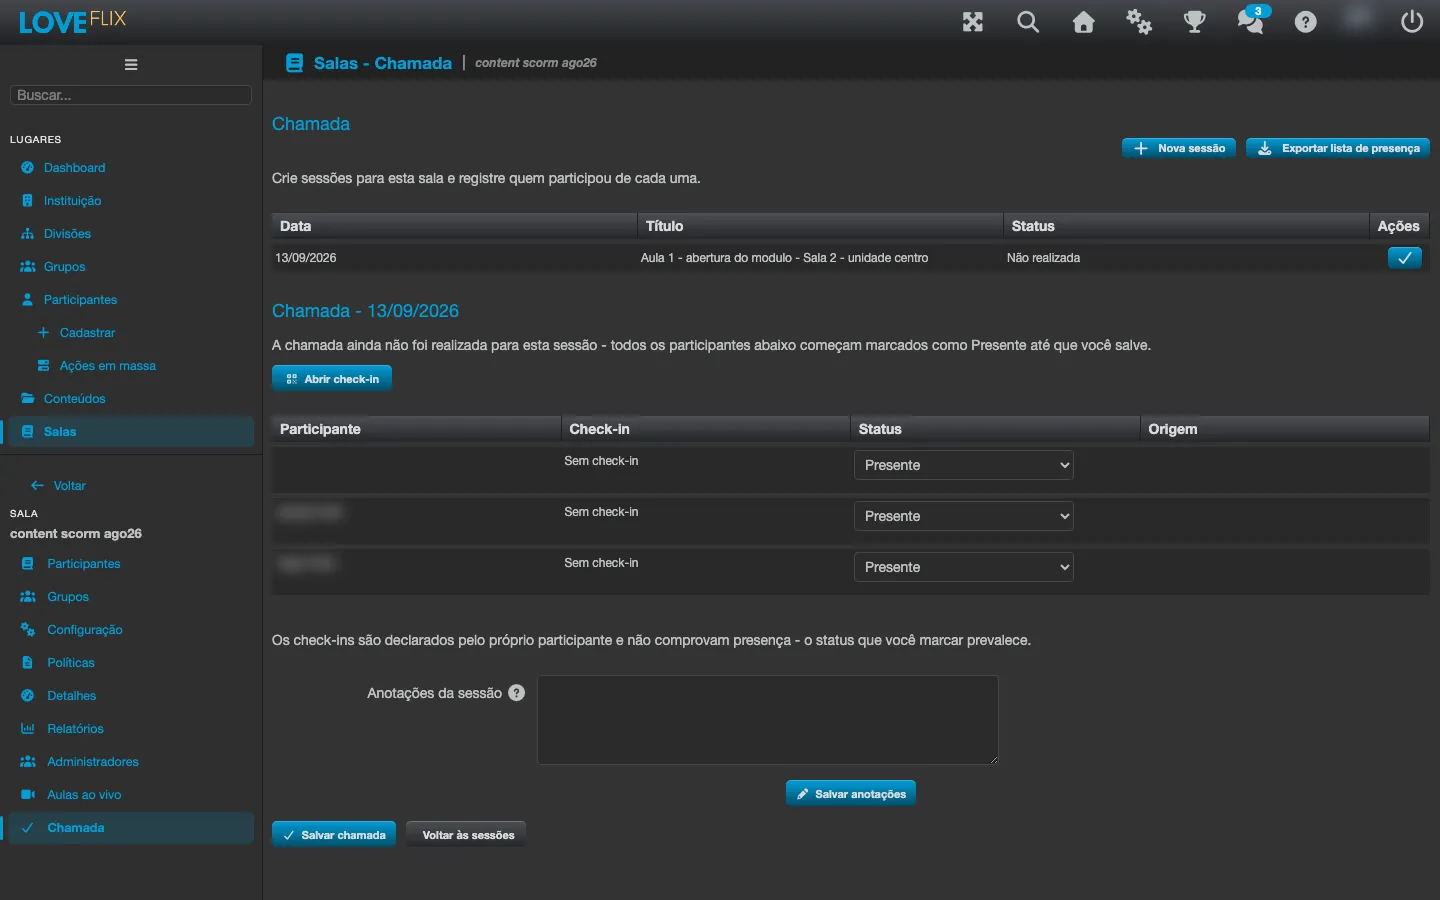This screenshot has height=900, width=1440.
Task: Export via Exportar lista de presença
Action: point(1338,148)
